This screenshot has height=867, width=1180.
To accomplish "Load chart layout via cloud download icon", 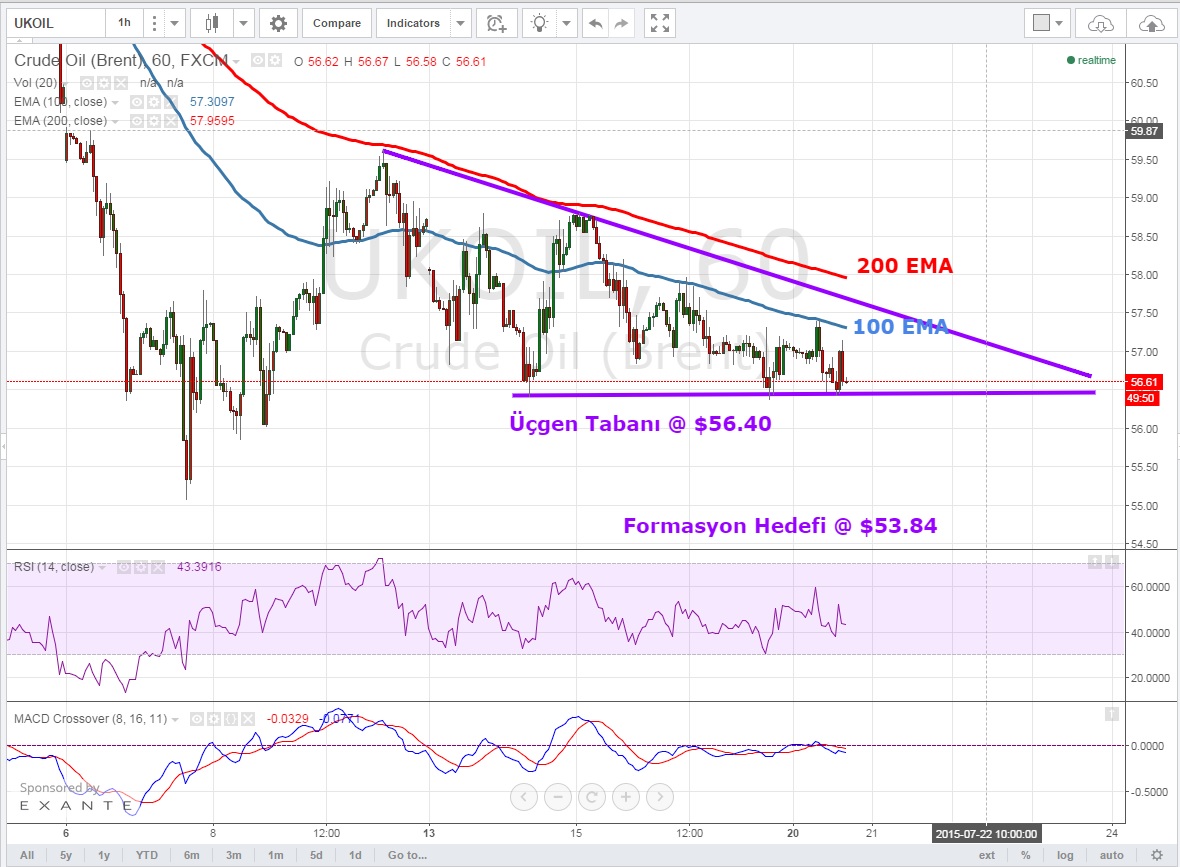I will (x=1099, y=23).
